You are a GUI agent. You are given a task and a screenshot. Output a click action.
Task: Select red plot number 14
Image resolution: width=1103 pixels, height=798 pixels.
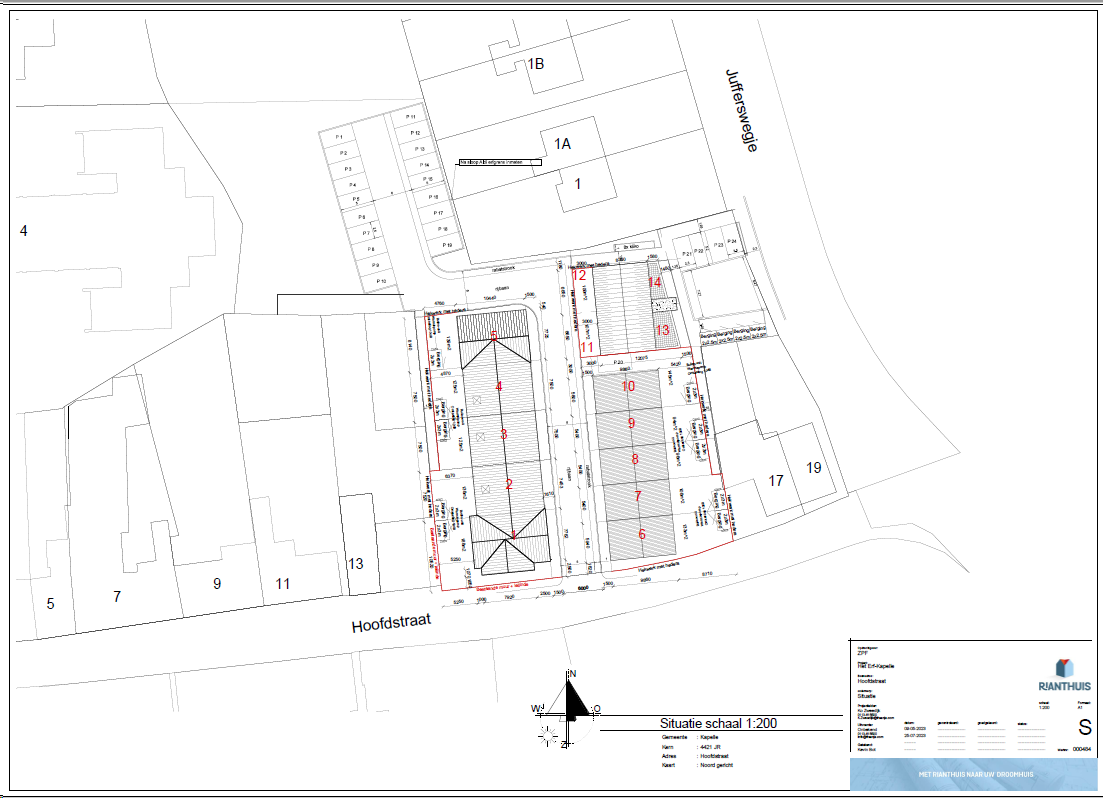[x=655, y=283]
